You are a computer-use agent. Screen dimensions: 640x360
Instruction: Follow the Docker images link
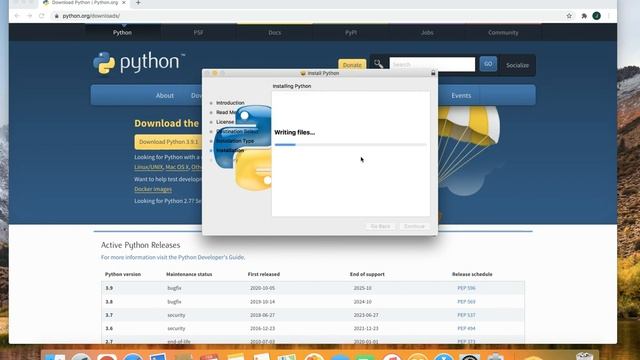point(153,189)
